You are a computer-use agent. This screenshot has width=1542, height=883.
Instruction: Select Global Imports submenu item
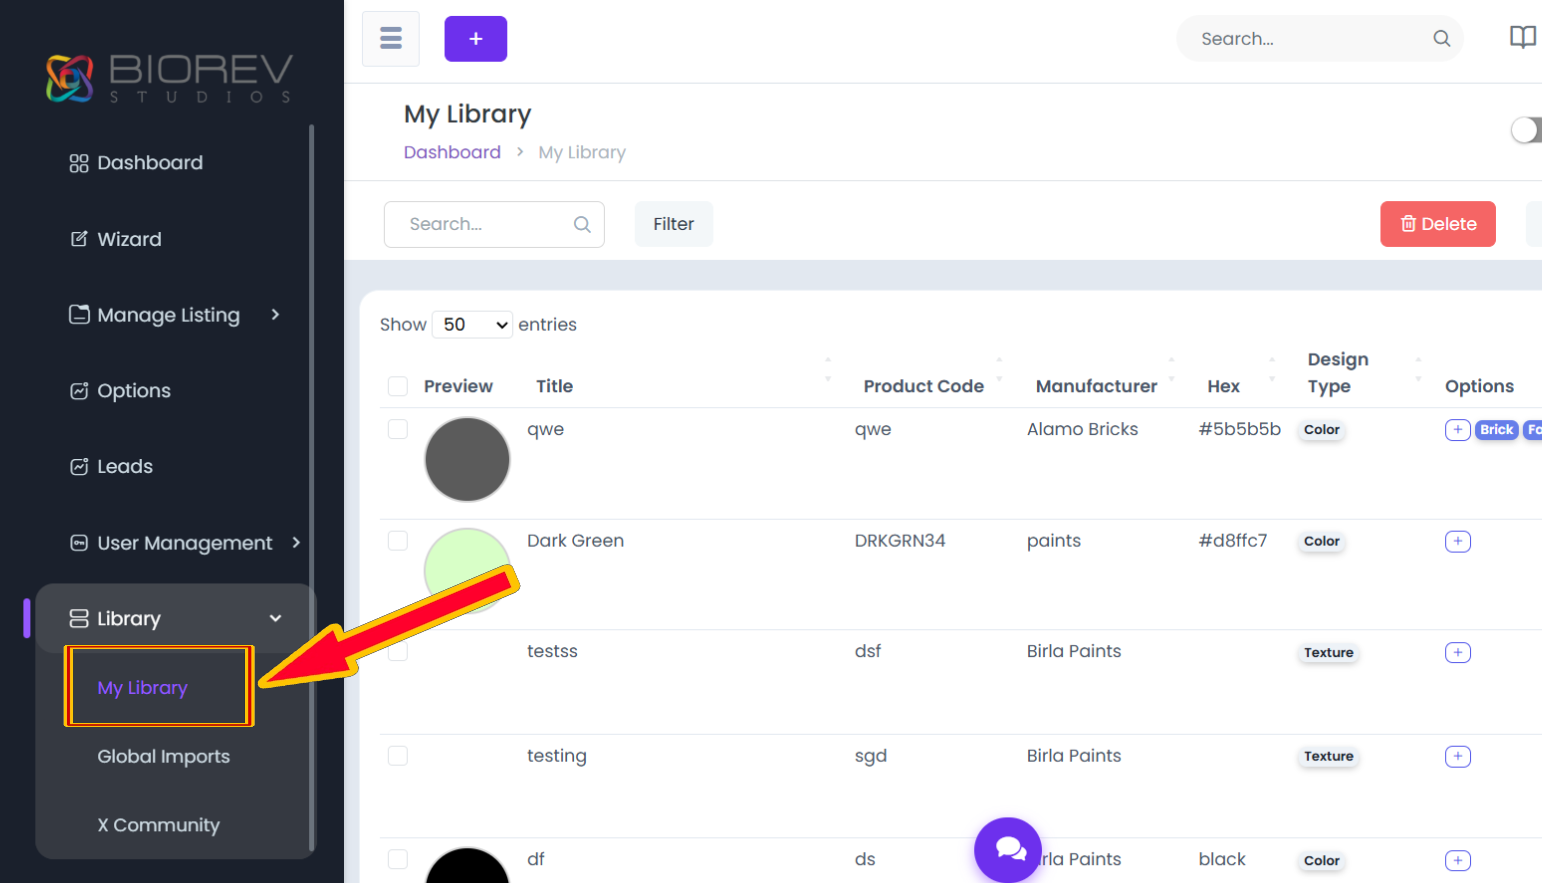coord(164,757)
